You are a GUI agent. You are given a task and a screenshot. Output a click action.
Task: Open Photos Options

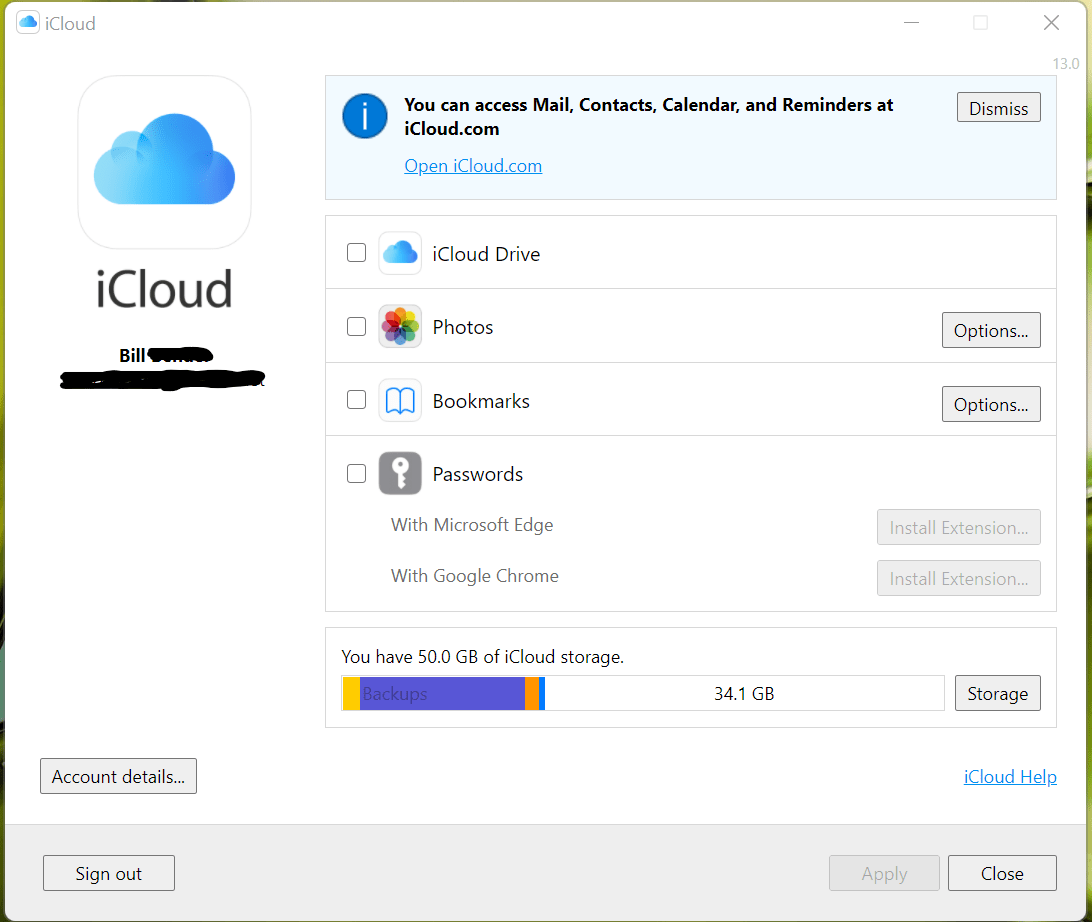pyautogui.click(x=991, y=330)
